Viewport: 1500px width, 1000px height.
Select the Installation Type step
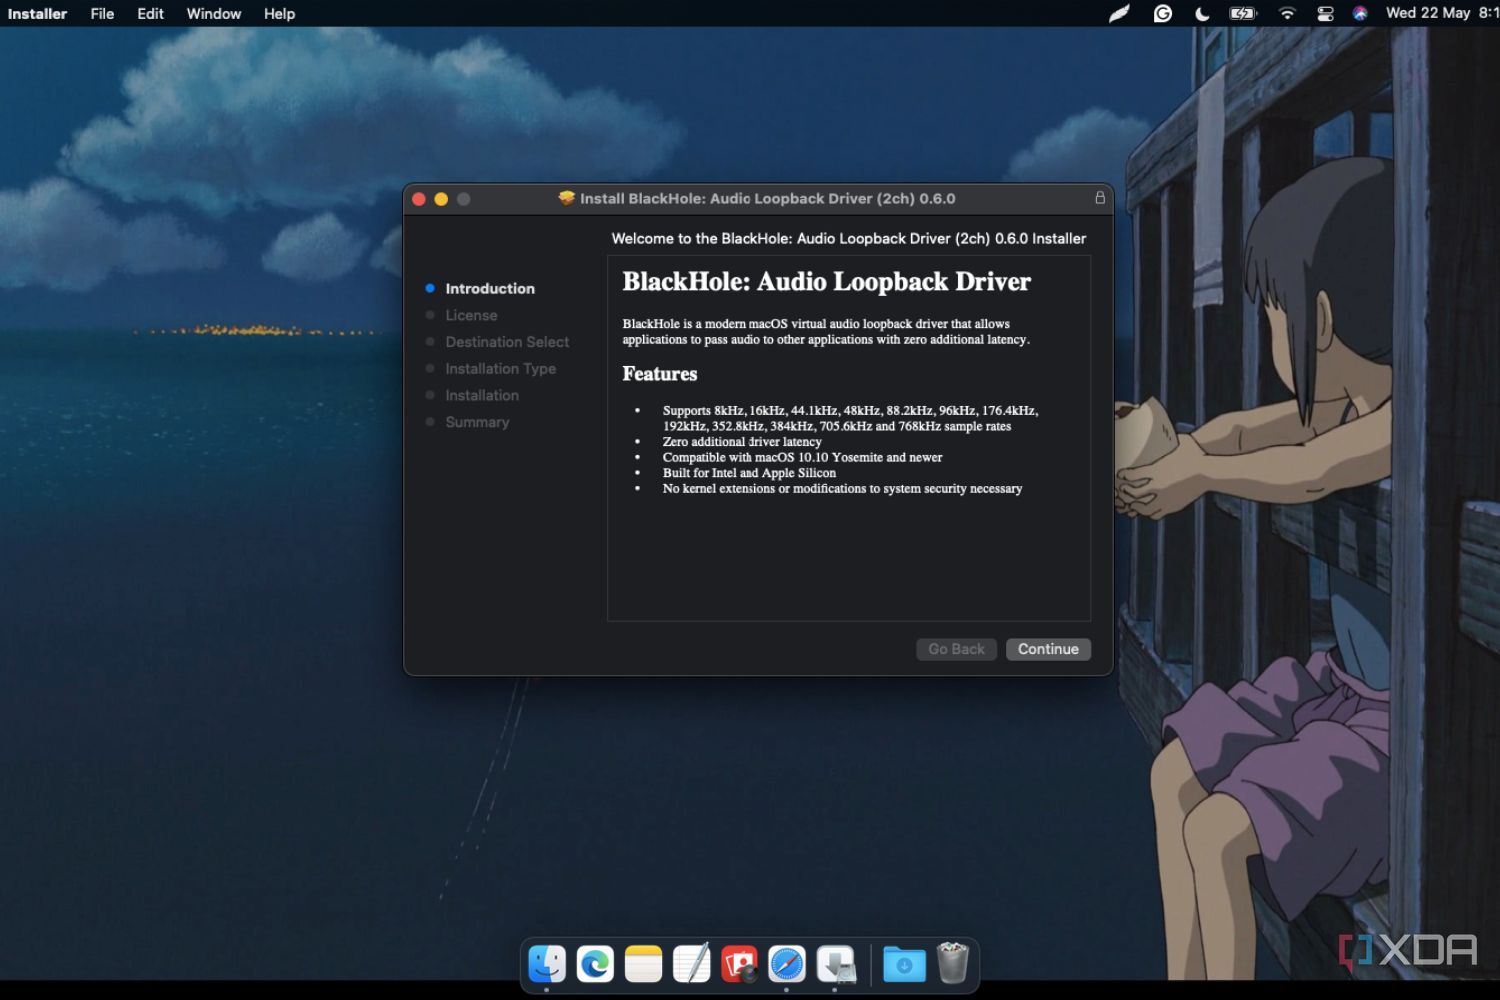tap(500, 369)
